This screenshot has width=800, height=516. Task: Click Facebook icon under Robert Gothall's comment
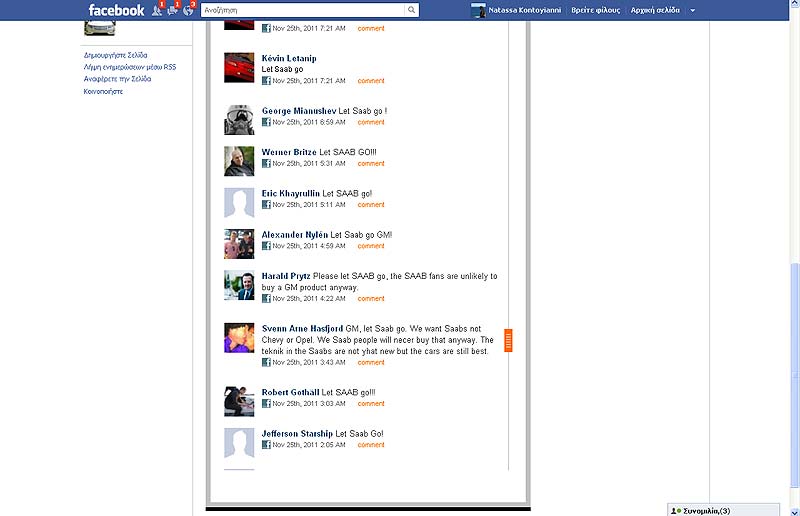pos(267,404)
